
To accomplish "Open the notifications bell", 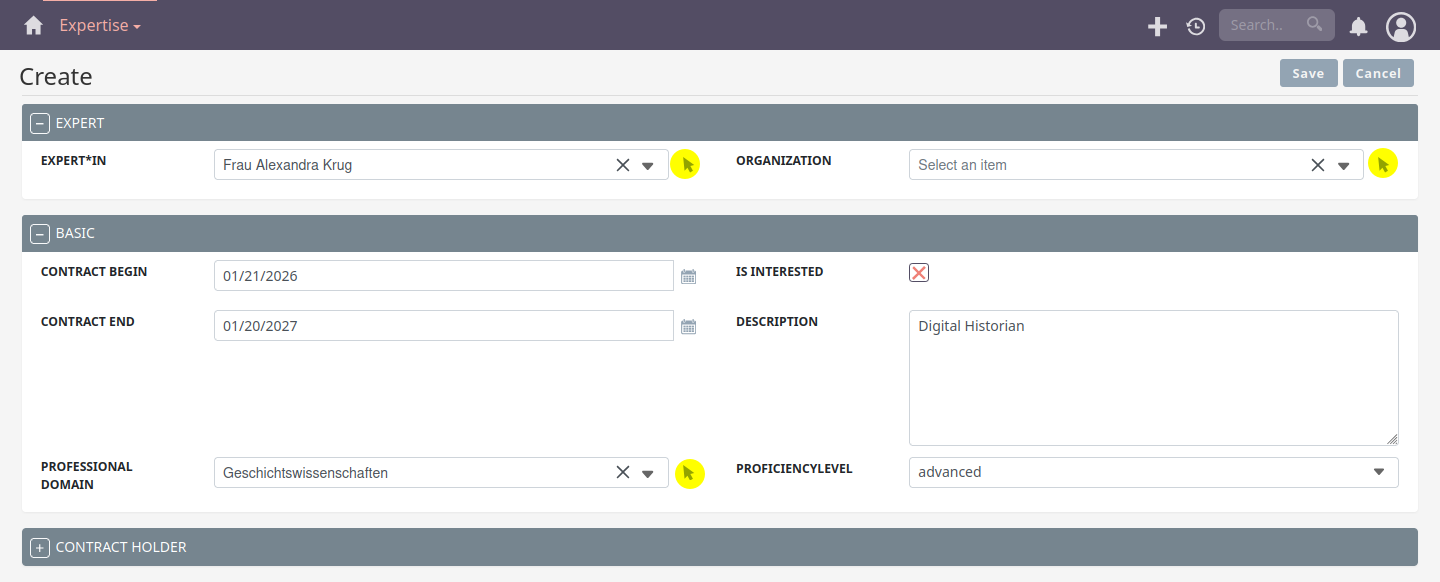I will (x=1358, y=27).
